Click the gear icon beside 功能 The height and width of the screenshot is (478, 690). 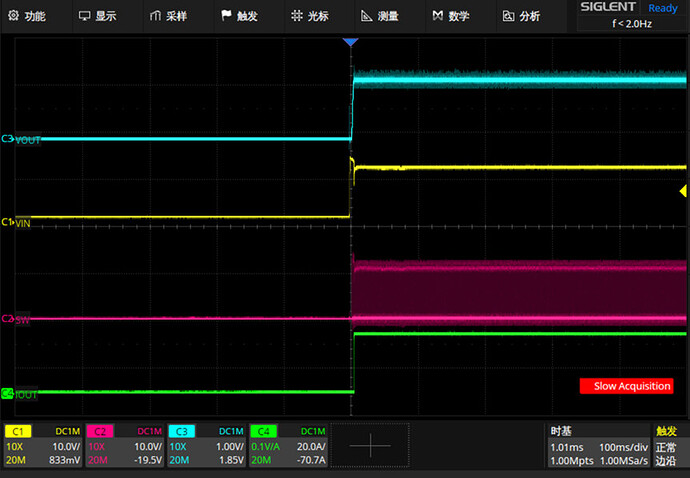pos(14,16)
